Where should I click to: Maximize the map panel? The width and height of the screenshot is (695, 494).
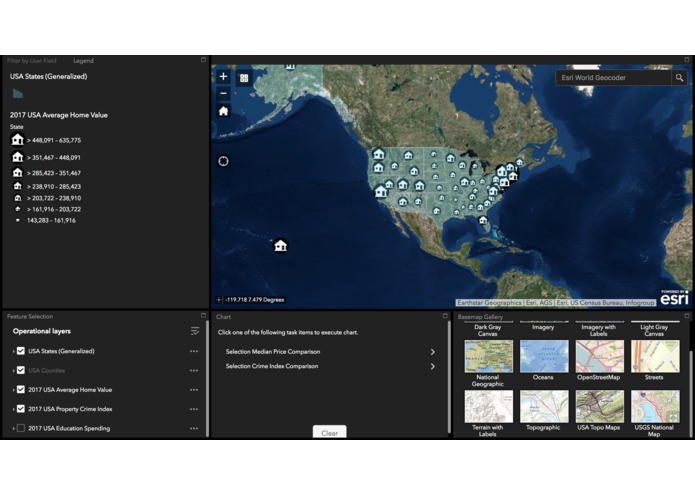pyautogui.click(x=687, y=60)
